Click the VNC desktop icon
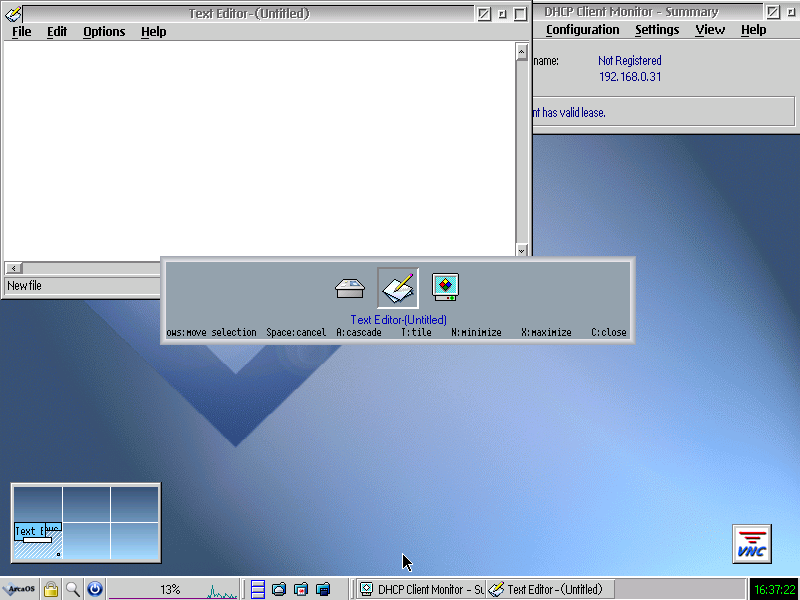800x600 pixels. [751, 543]
